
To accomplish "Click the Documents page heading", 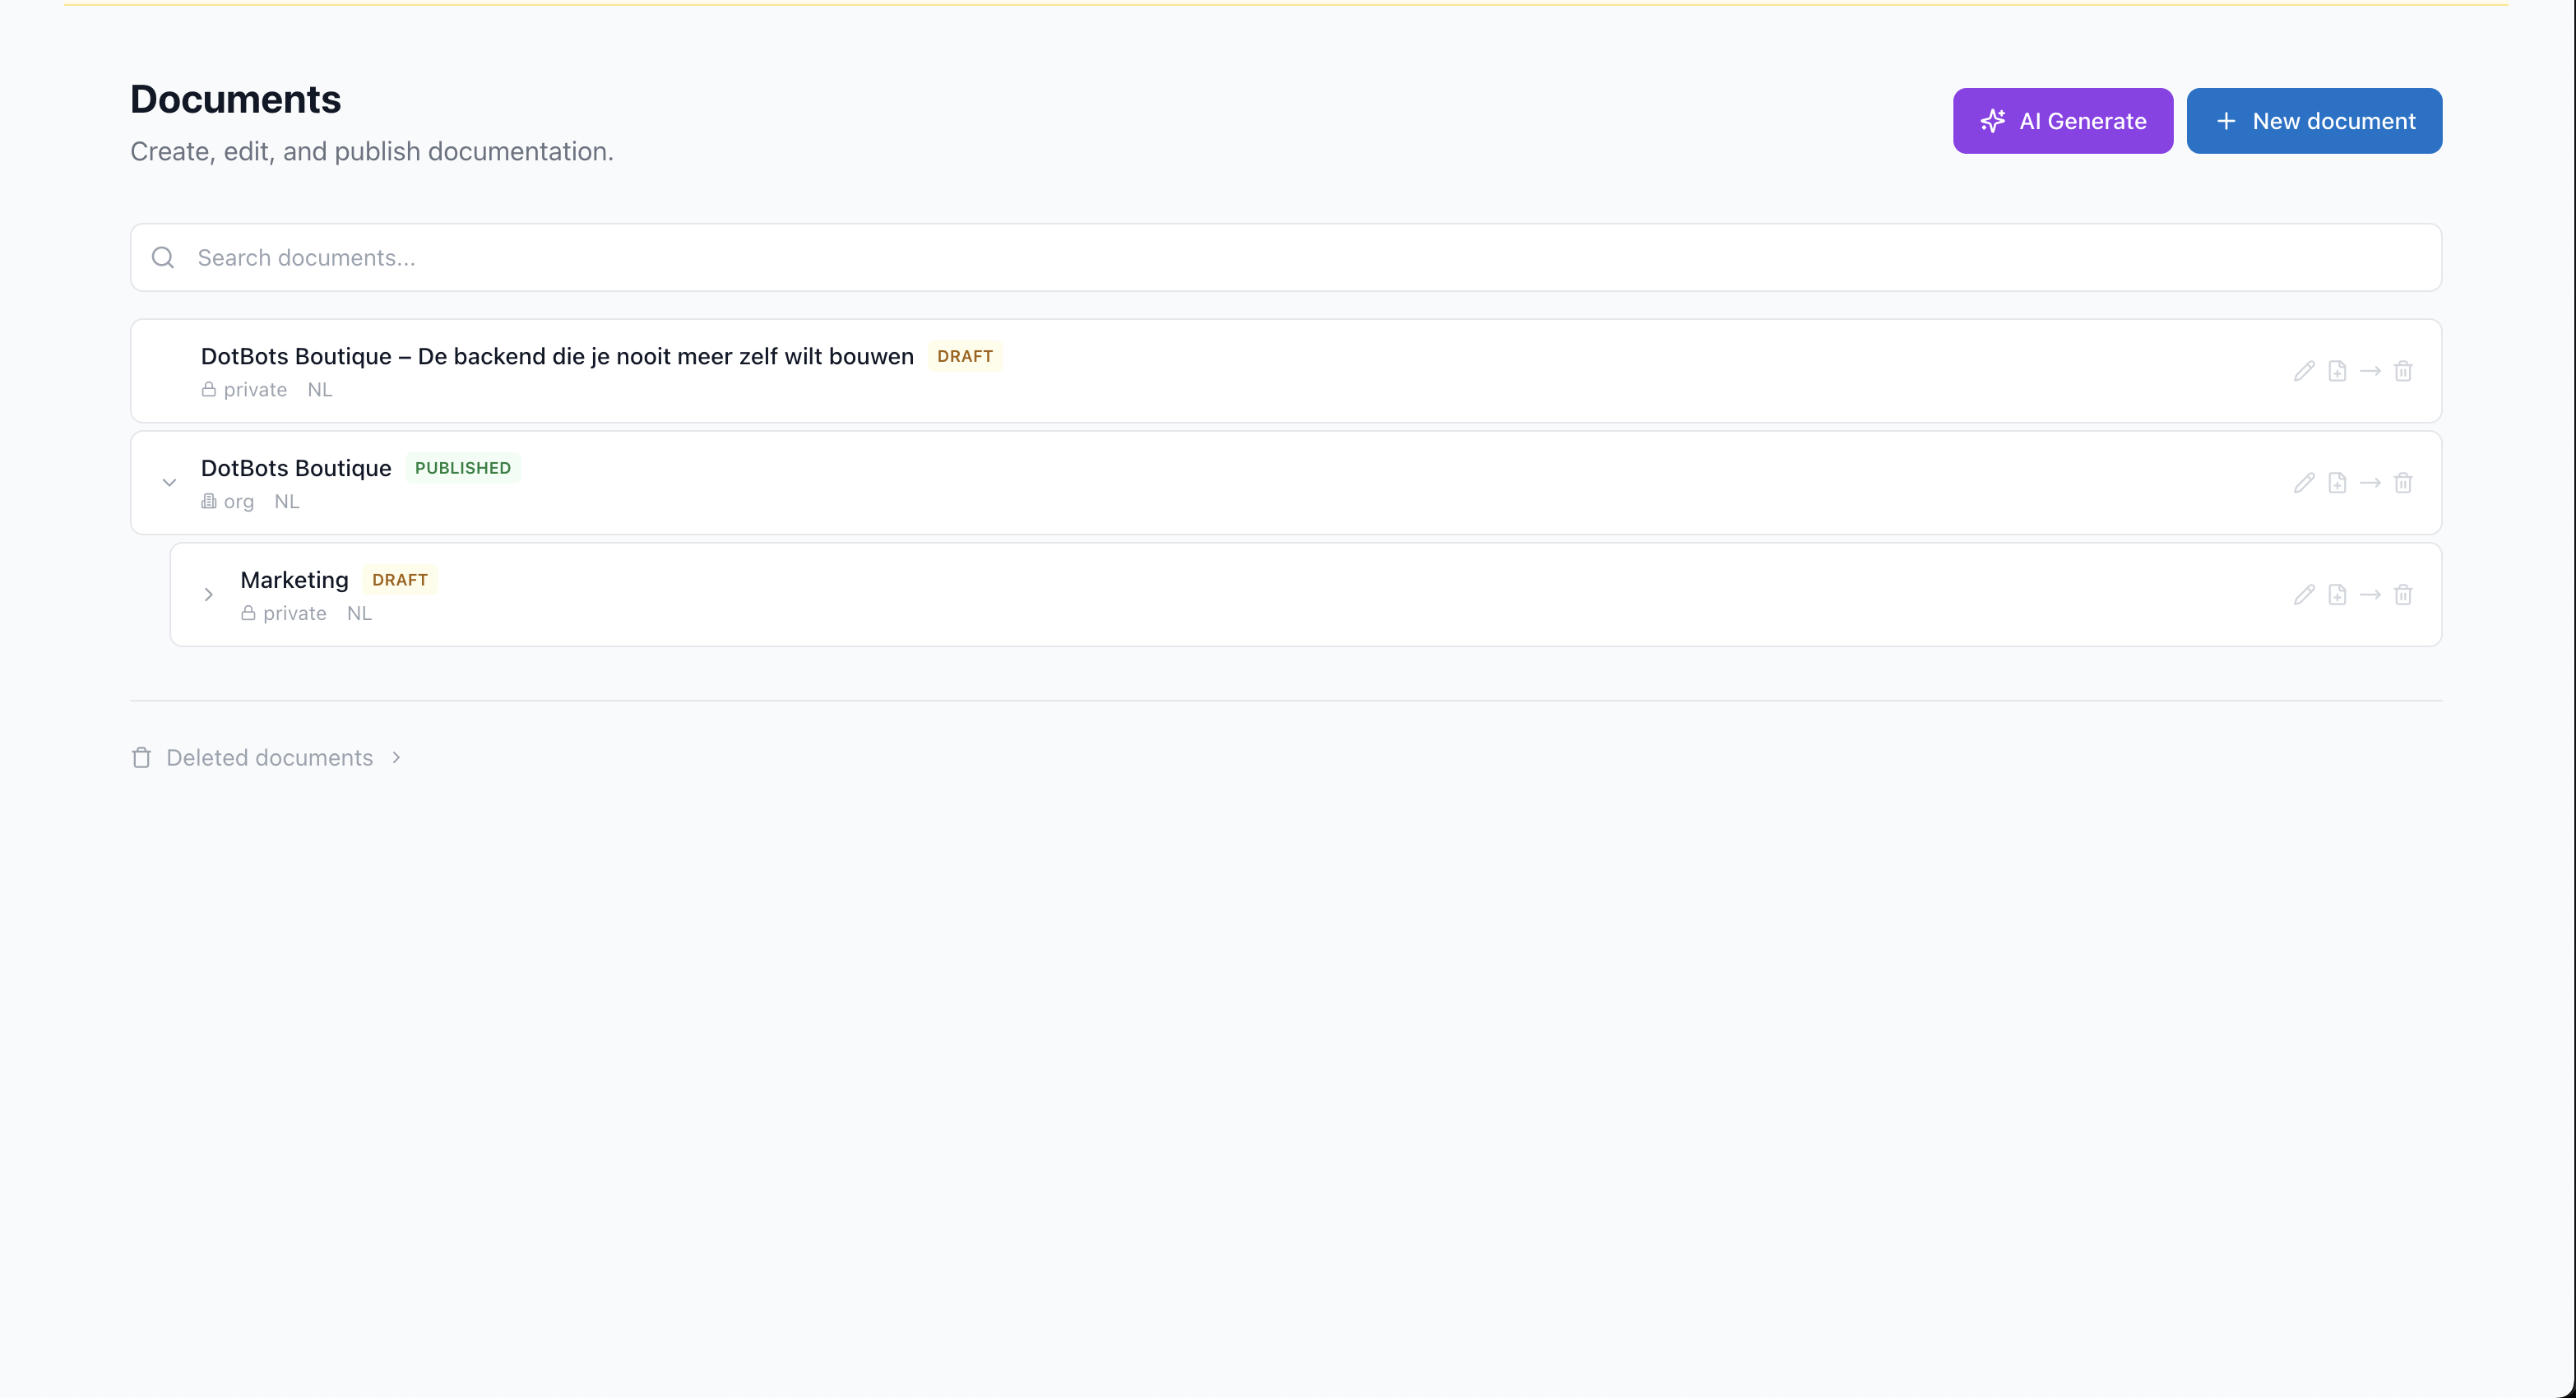I will (x=236, y=99).
